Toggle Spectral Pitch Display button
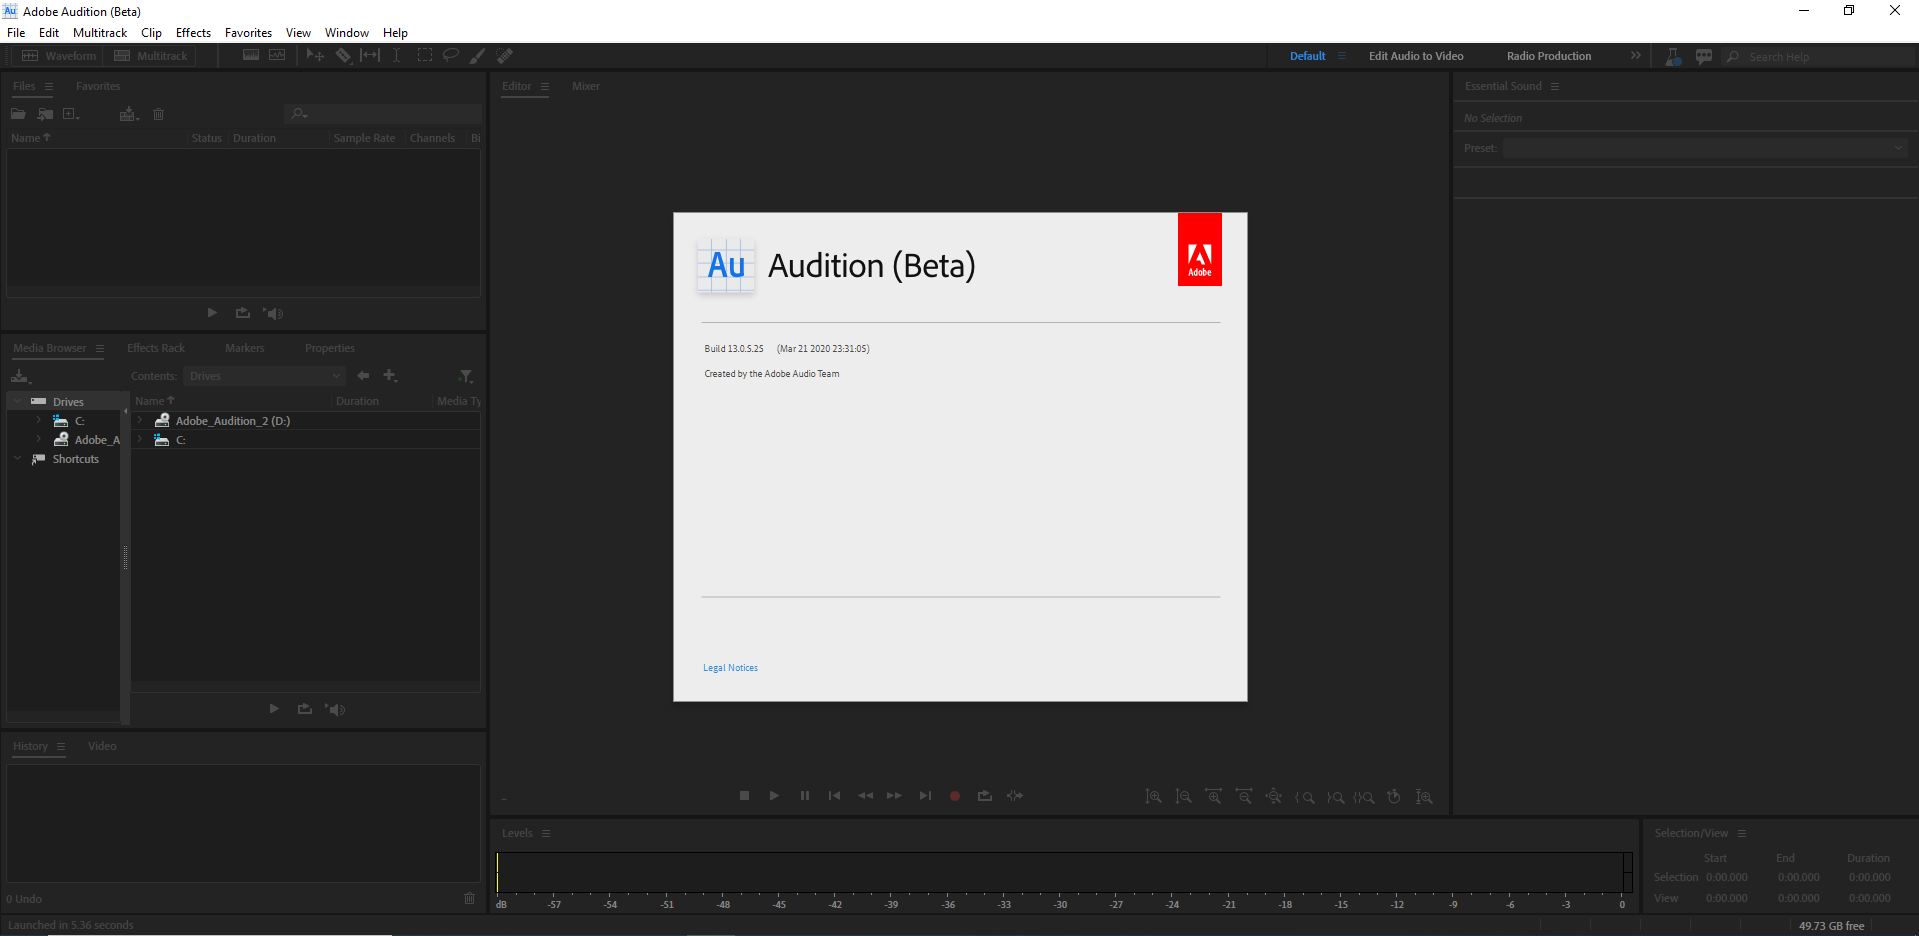The image size is (1919, 936). (277, 55)
